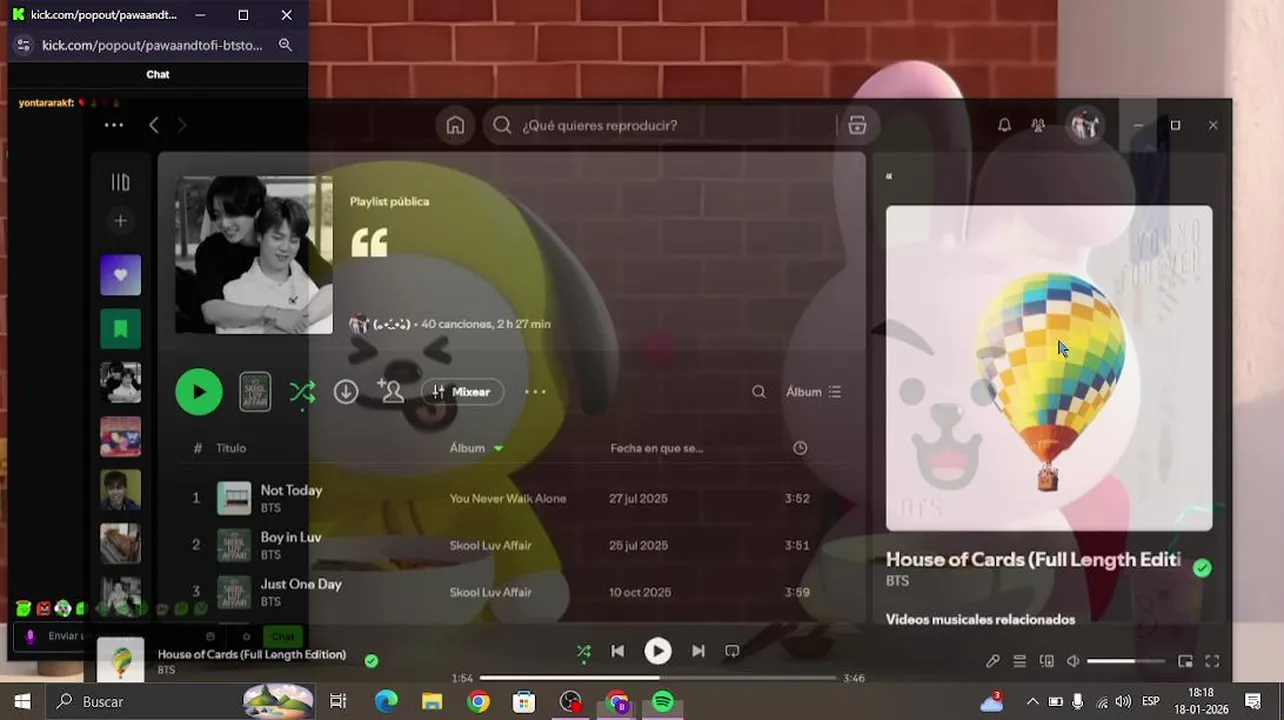Play the playlist with the big green button
This screenshot has height=720, width=1284.
coord(199,392)
